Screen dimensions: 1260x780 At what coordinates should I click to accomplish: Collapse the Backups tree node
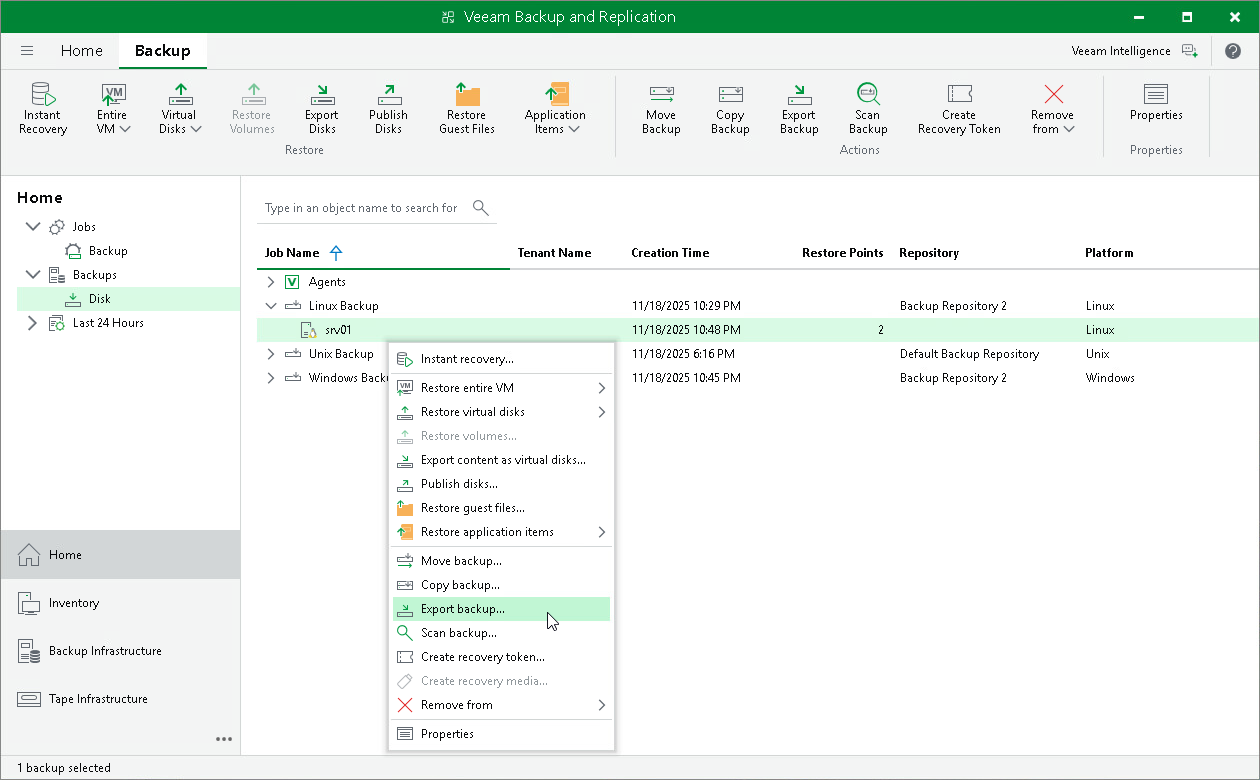pyautogui.click(x=33, y=275)
